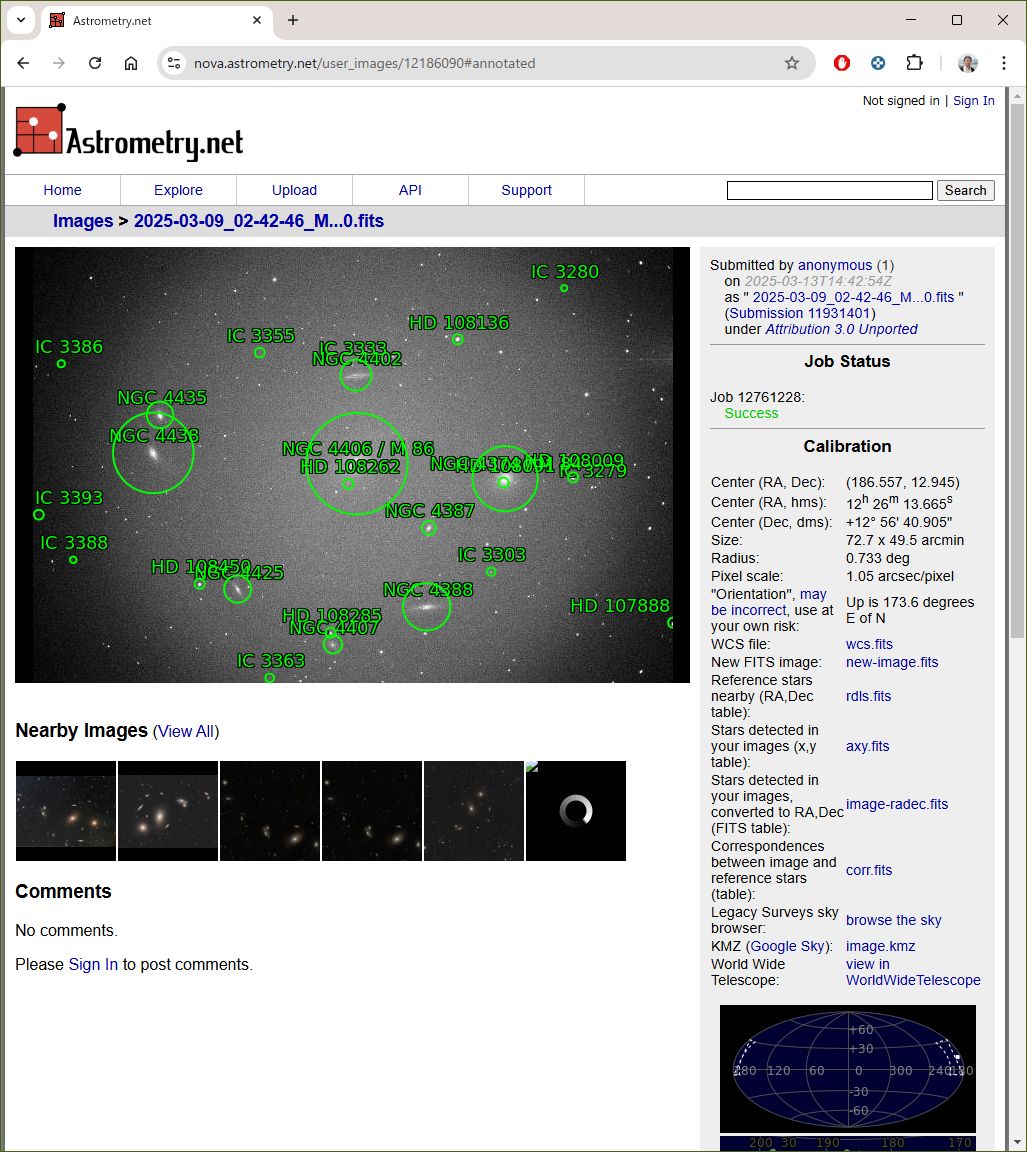Go to the browser home page icon
This screenshot has height=1152, width=1027.
click(131, 63)
